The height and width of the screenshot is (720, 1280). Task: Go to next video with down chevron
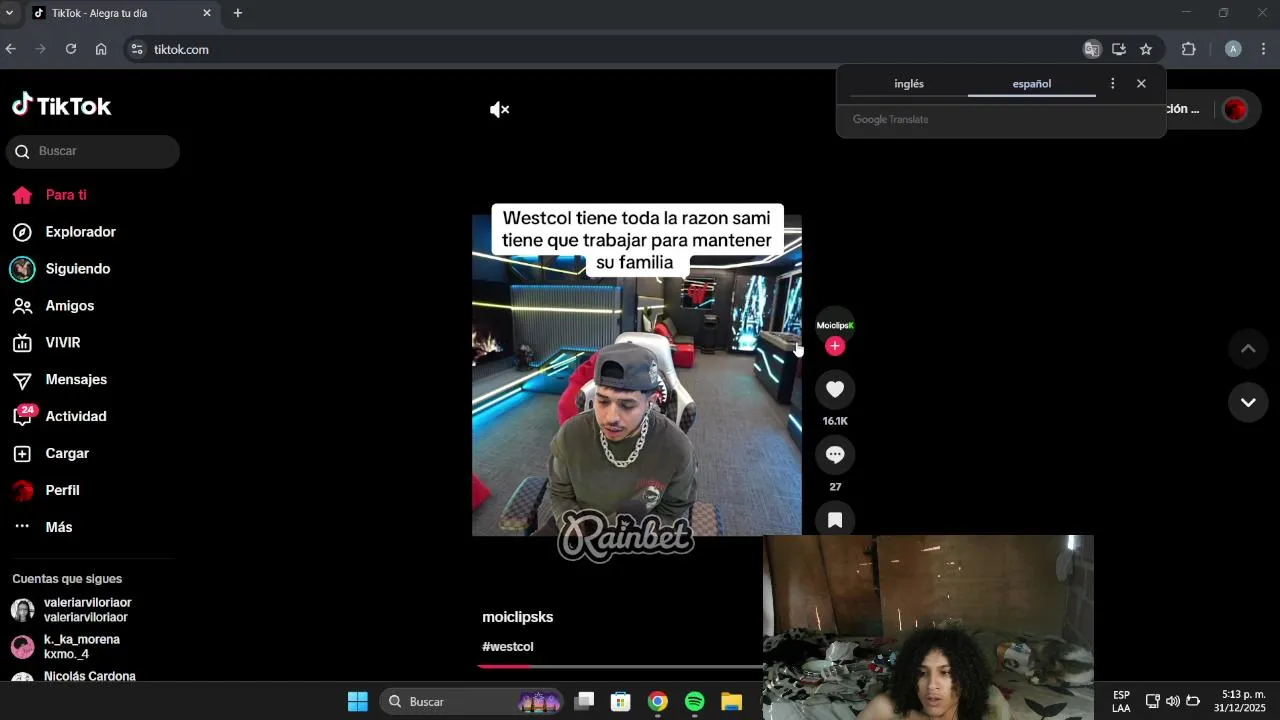(1248, 402)
